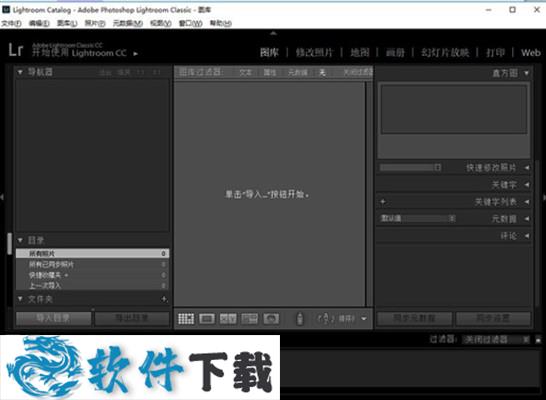
Task: Click the grid view vertical scrollbar
Action: 369,194
